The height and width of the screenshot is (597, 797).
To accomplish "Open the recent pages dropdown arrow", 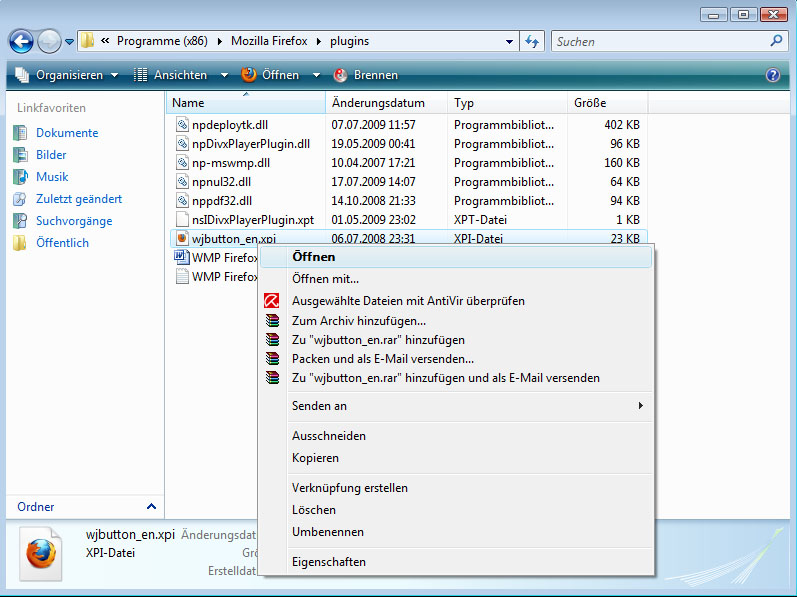I will pos(69,42).
